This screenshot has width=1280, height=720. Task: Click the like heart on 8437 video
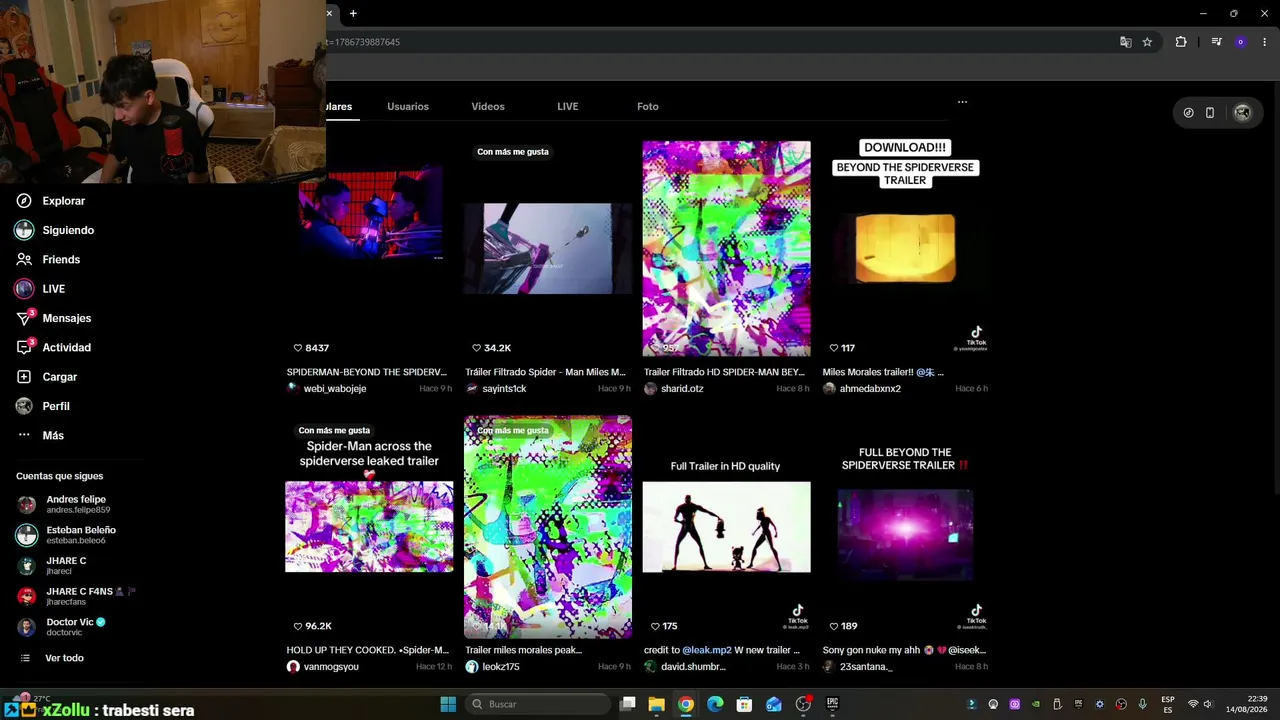pyautogui.click(x=298, y=348)
